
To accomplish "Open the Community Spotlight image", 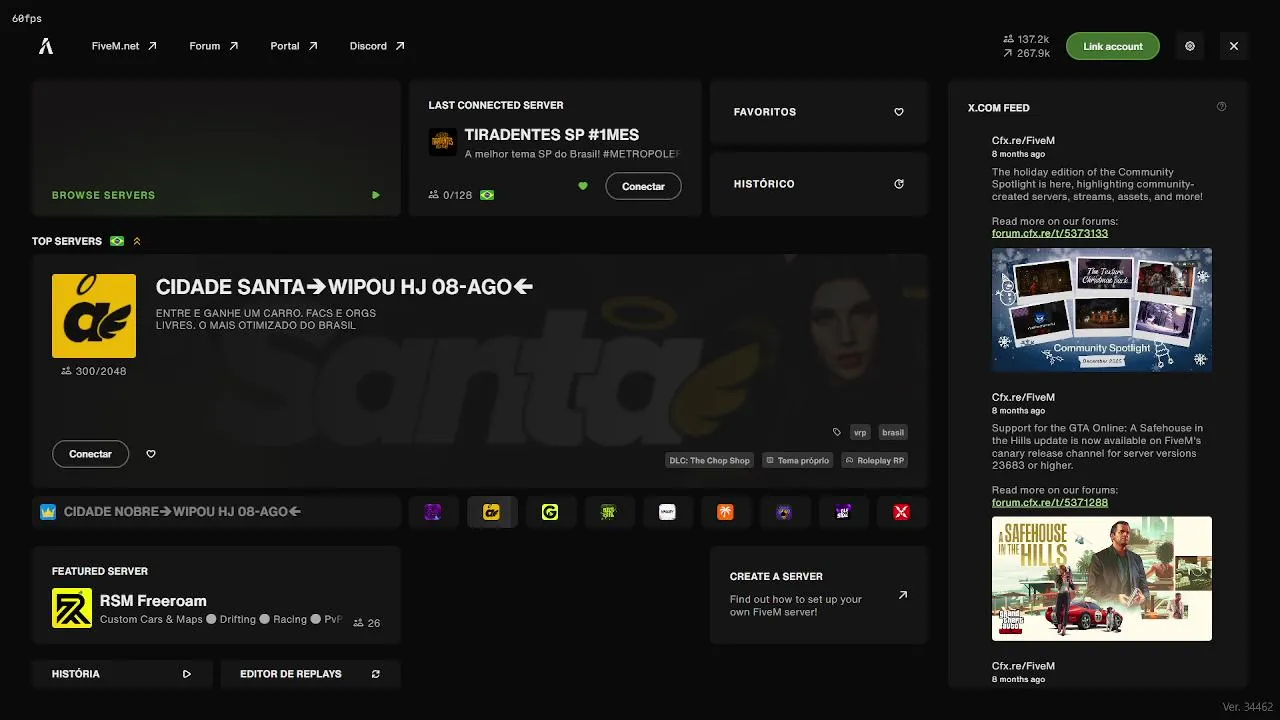I will click(1102, 310).
